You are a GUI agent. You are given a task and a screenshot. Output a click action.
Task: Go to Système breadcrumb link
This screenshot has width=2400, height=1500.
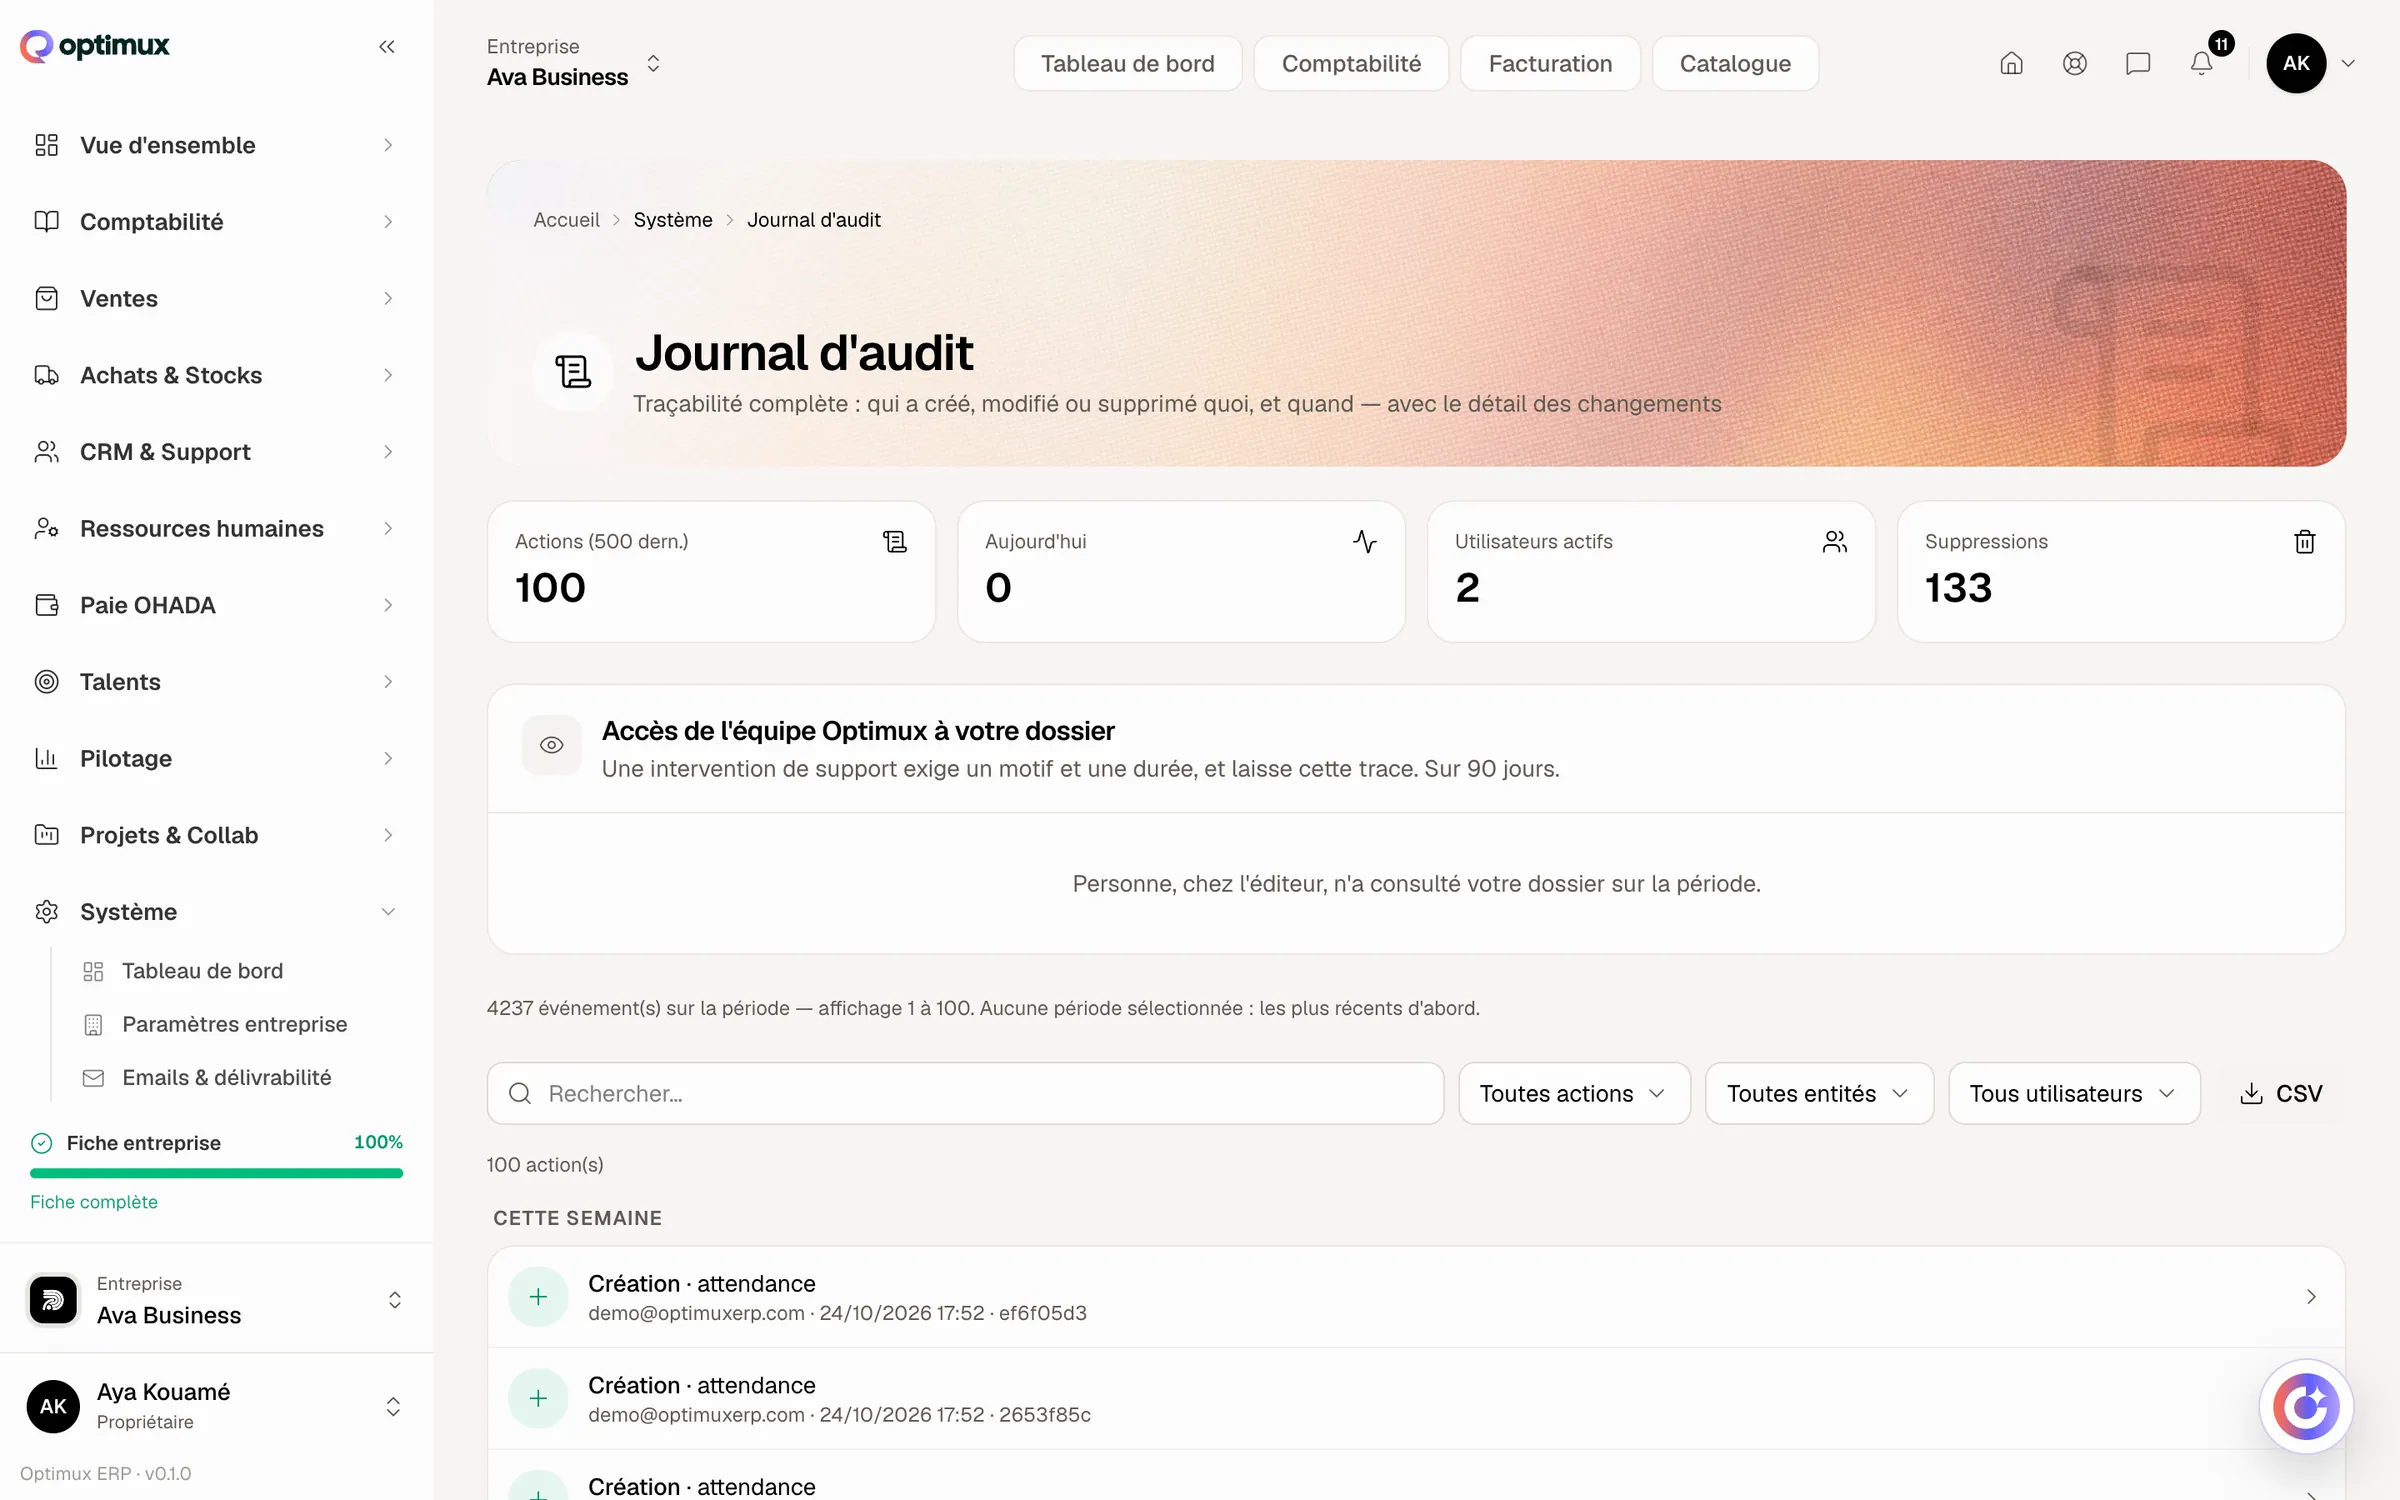pos(673,220)
